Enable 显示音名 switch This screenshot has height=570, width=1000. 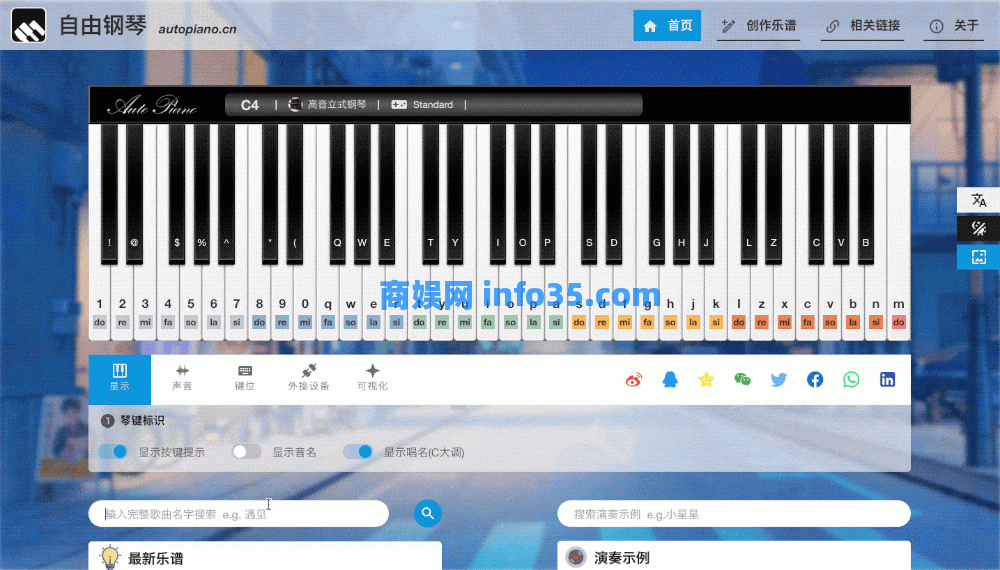click(246, 451)
